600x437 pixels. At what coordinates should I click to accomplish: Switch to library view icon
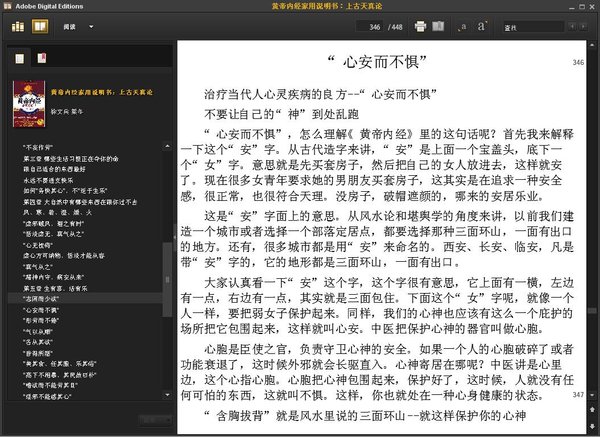point(18,25)
